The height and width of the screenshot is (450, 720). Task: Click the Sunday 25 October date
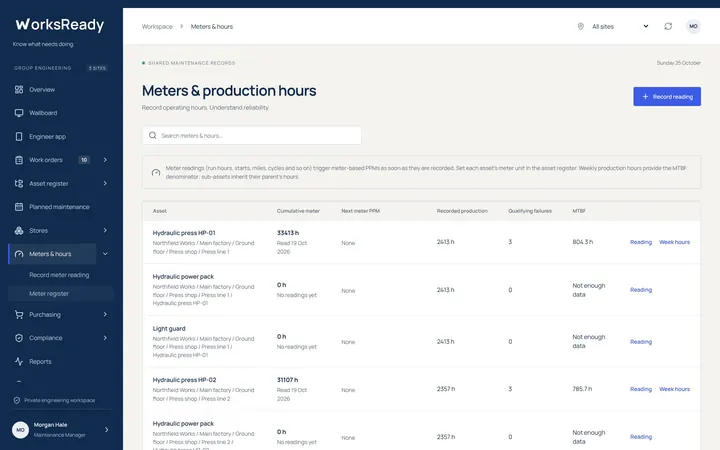679,63
